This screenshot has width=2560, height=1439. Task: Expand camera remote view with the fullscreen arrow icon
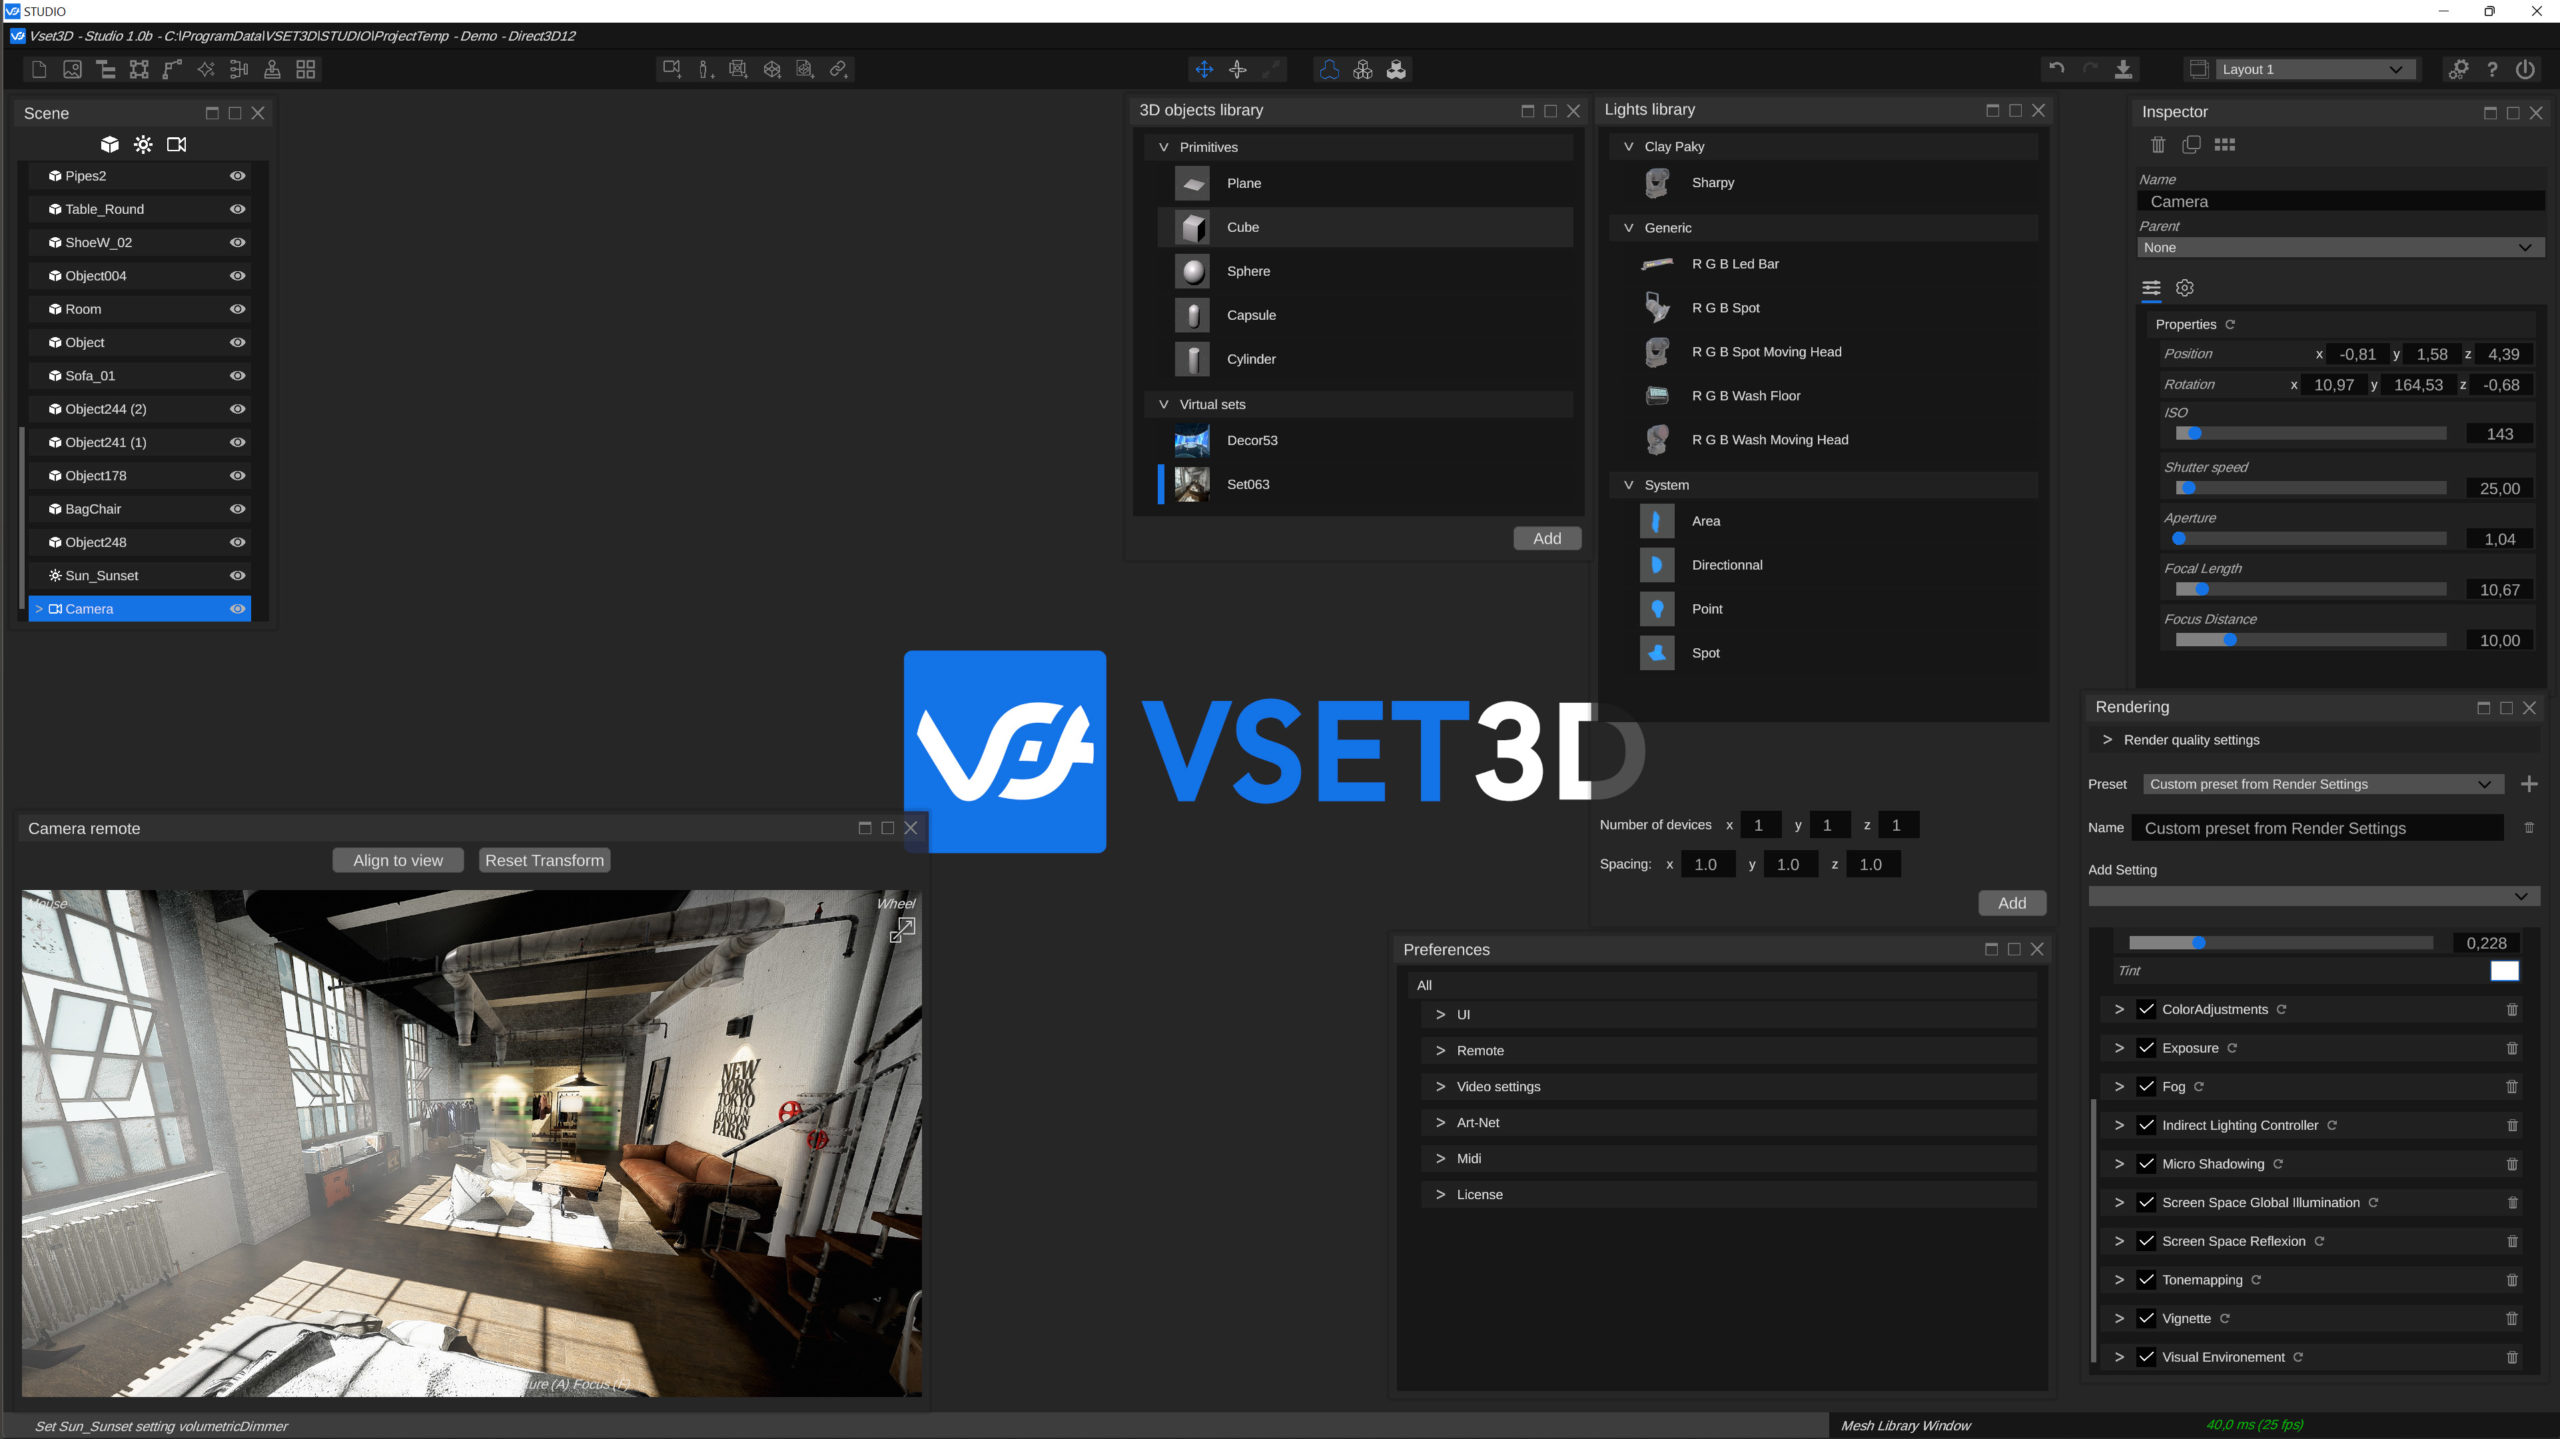click(902, 930)
